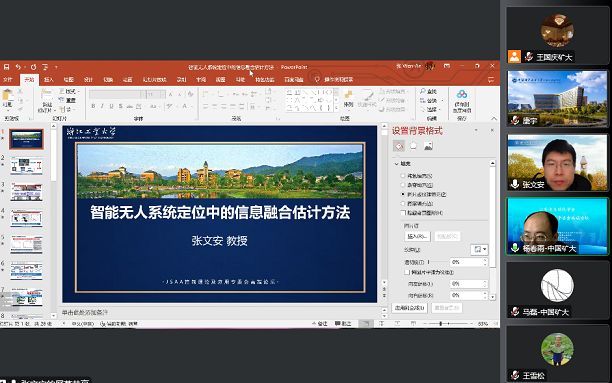
Task: Click the Save icon in quick access toolbar
Action: click(6, 67)
